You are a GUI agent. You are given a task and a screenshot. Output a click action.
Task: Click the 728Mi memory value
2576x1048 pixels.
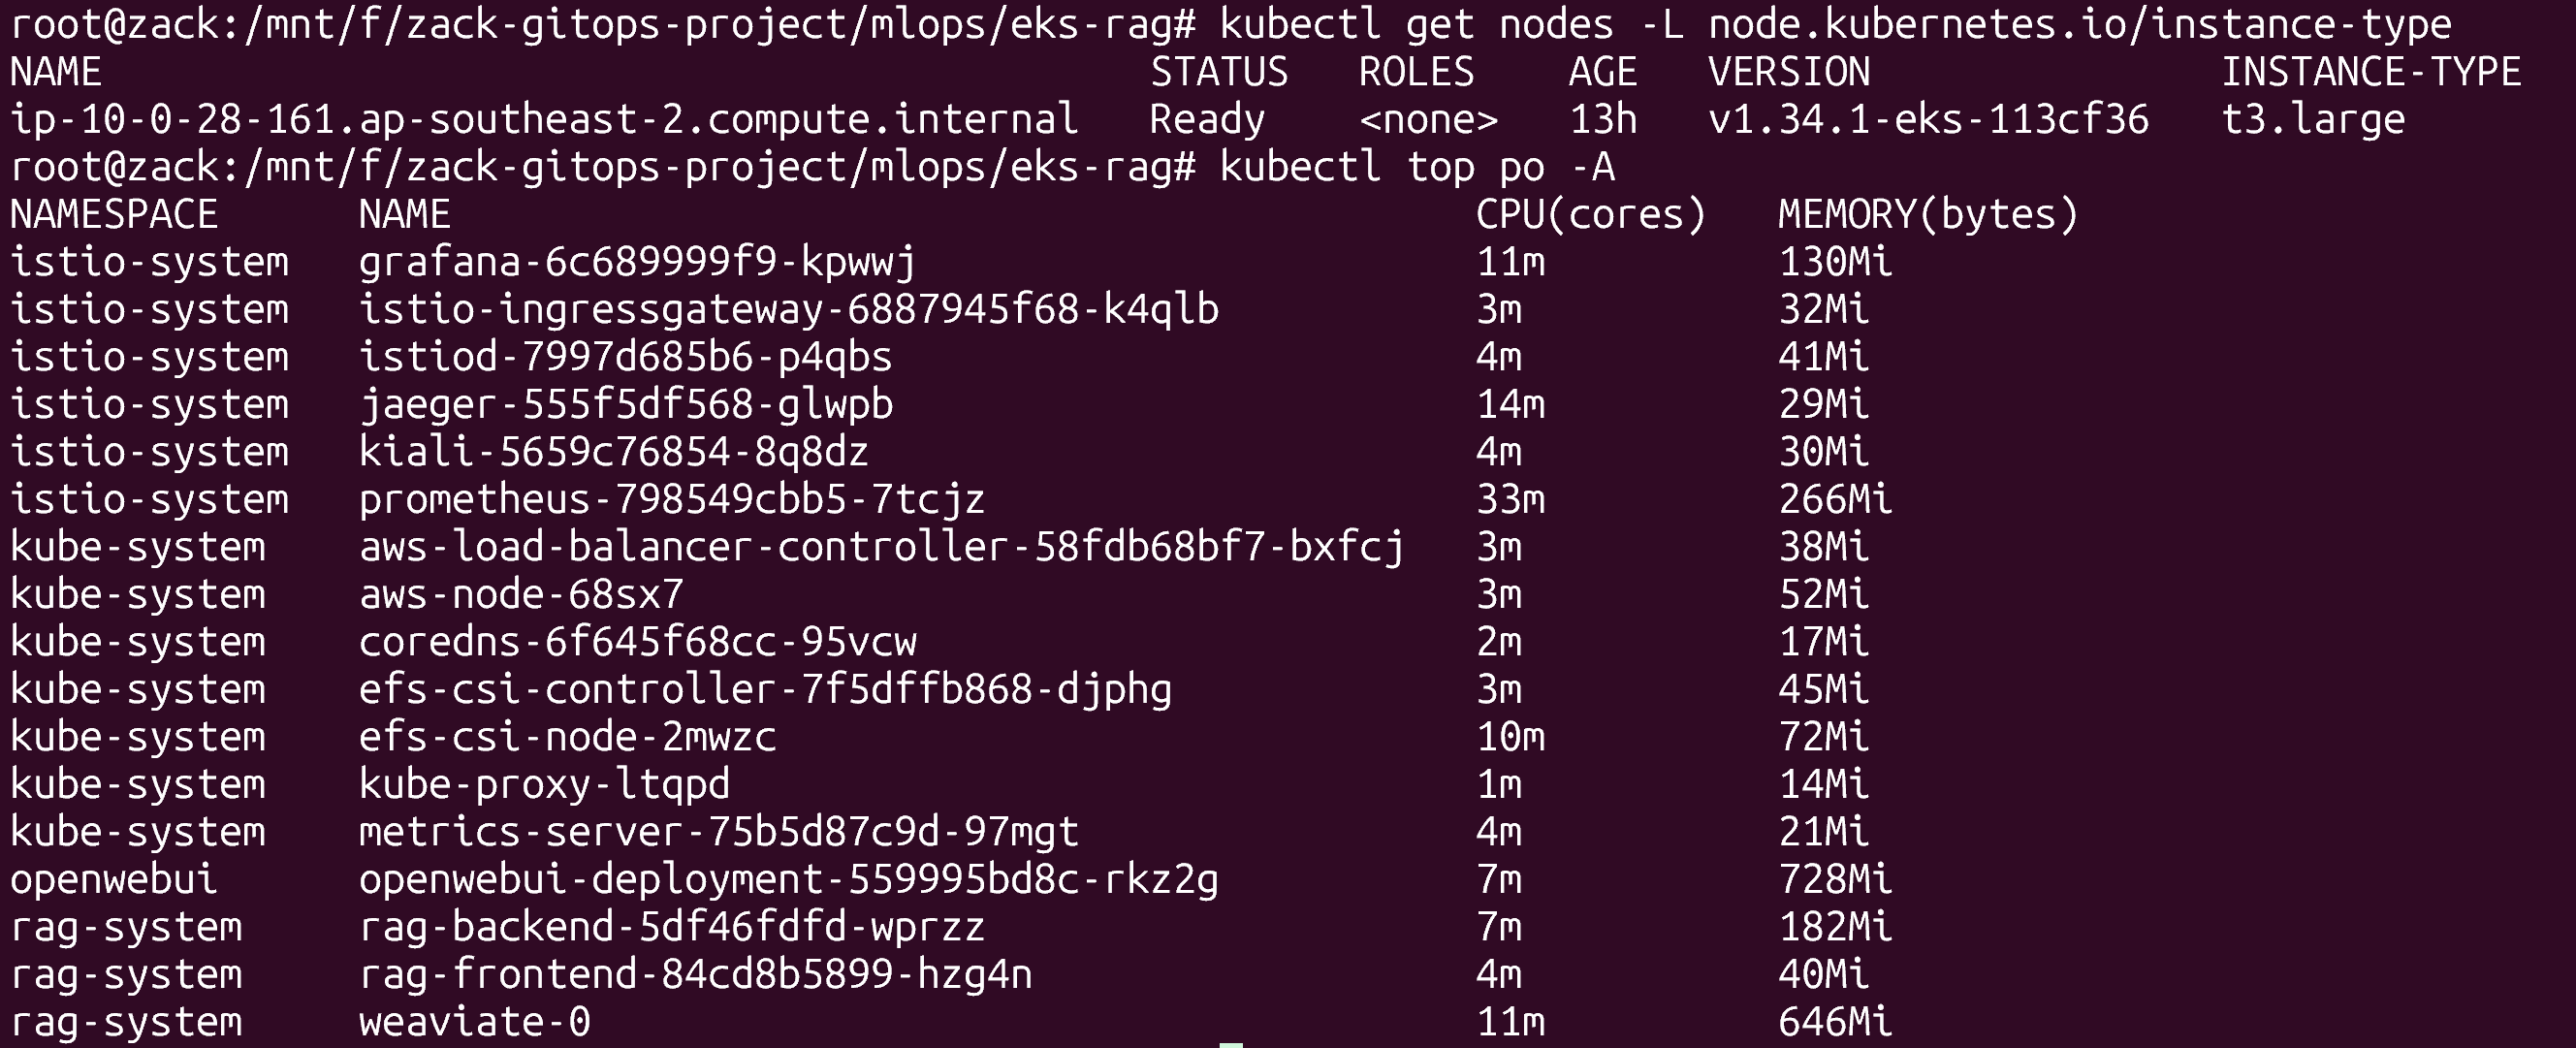[x=1835, y=880]
